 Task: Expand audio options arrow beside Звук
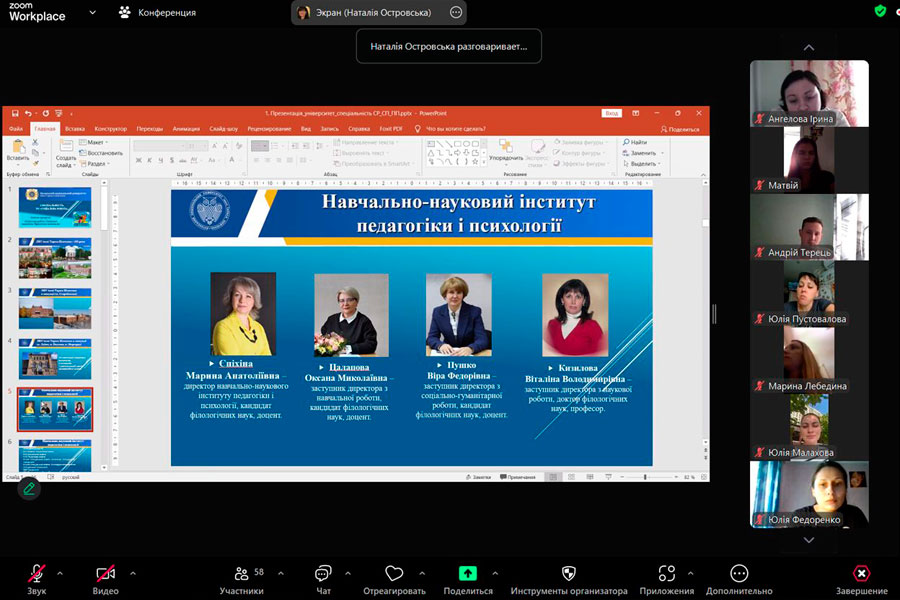[x=60, y=573]
